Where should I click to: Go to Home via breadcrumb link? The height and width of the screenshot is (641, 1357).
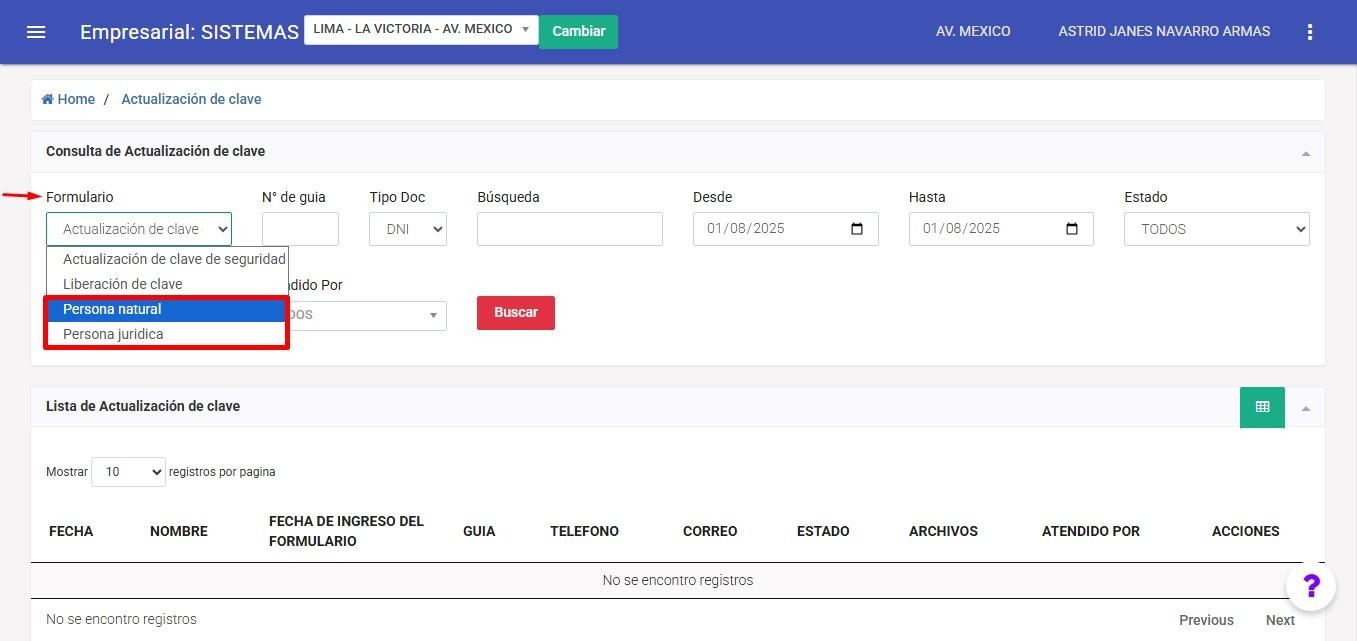tap(68, 99)
